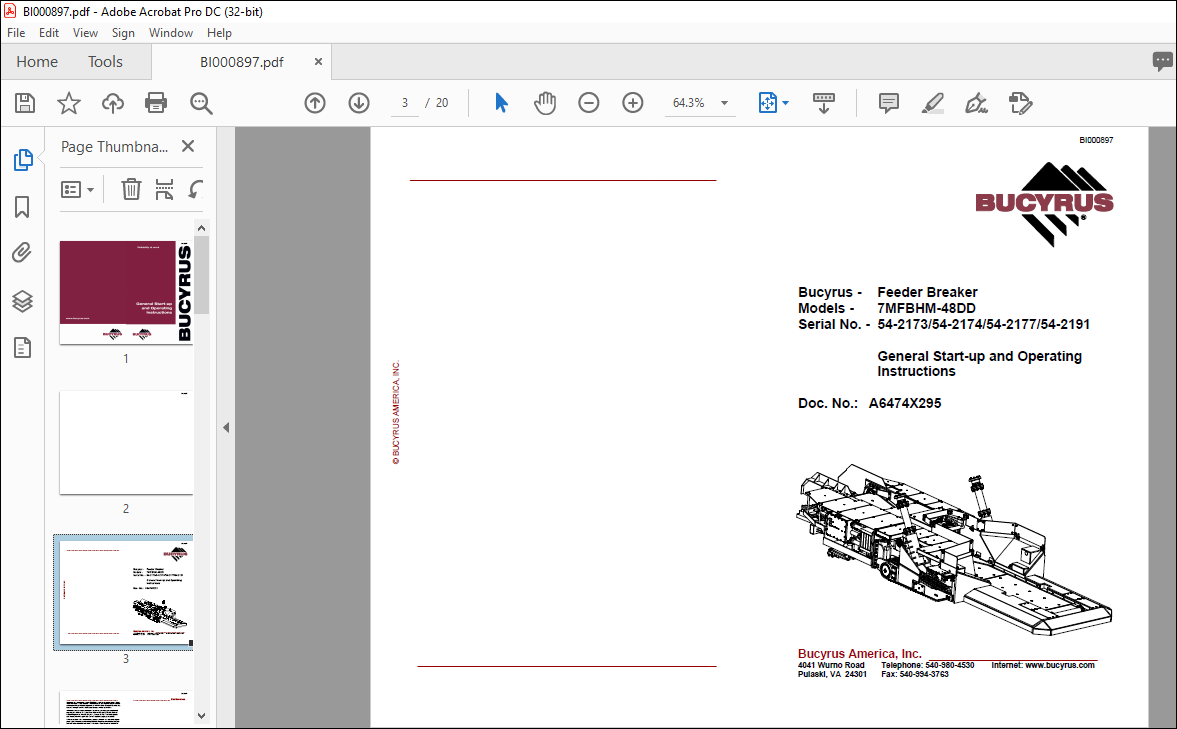The height and width of the screenshot is (729, 1177).
Task: Add a comment with the sticky note icon
Action: click(x=889, y=103)
